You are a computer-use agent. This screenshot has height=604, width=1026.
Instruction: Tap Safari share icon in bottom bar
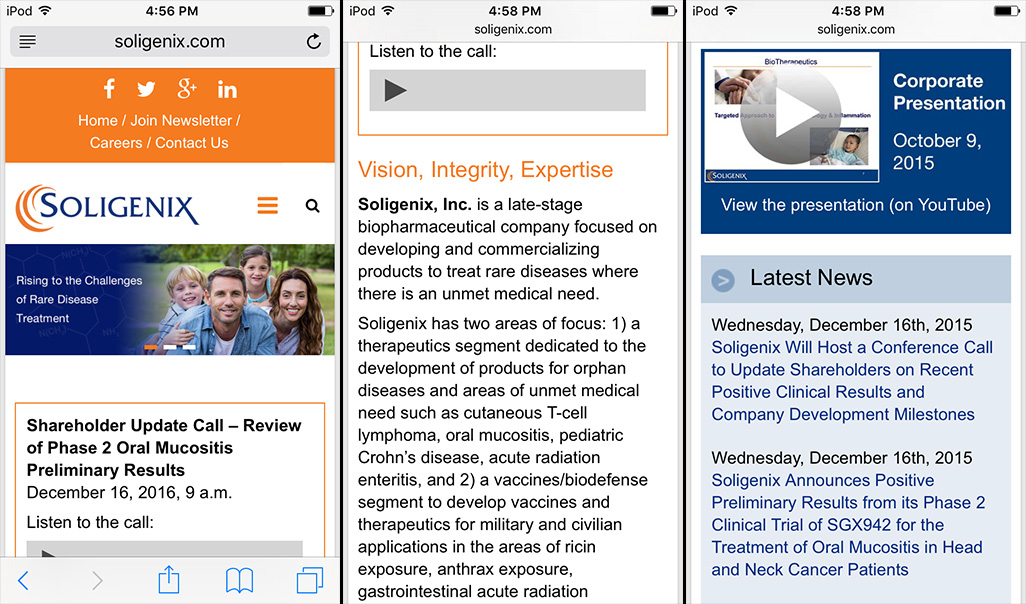[x=169, y=580]
